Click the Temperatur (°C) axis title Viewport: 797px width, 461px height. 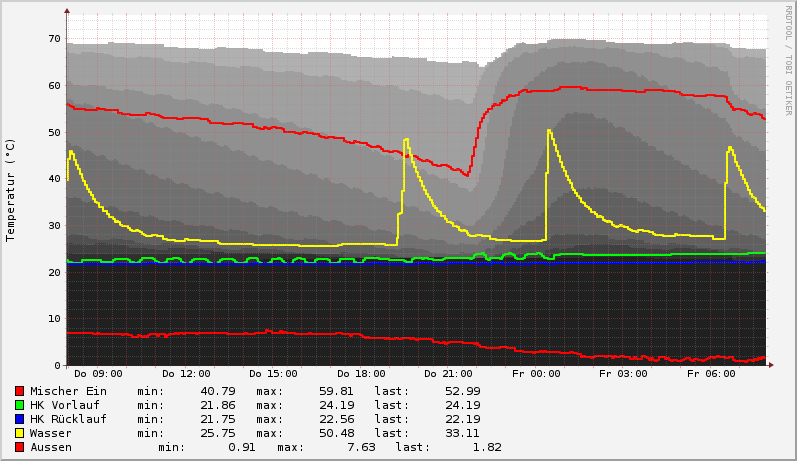[x=11, y=189]
